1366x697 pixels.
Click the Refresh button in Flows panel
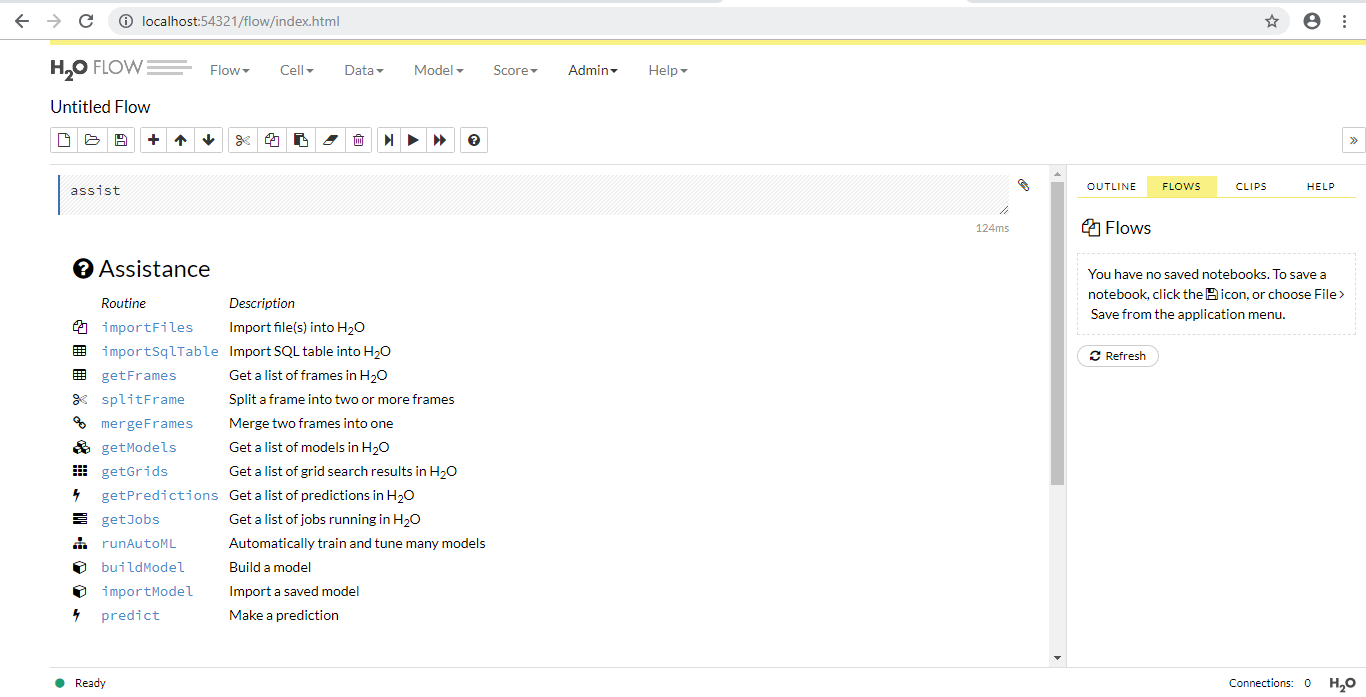point(1118,356)
